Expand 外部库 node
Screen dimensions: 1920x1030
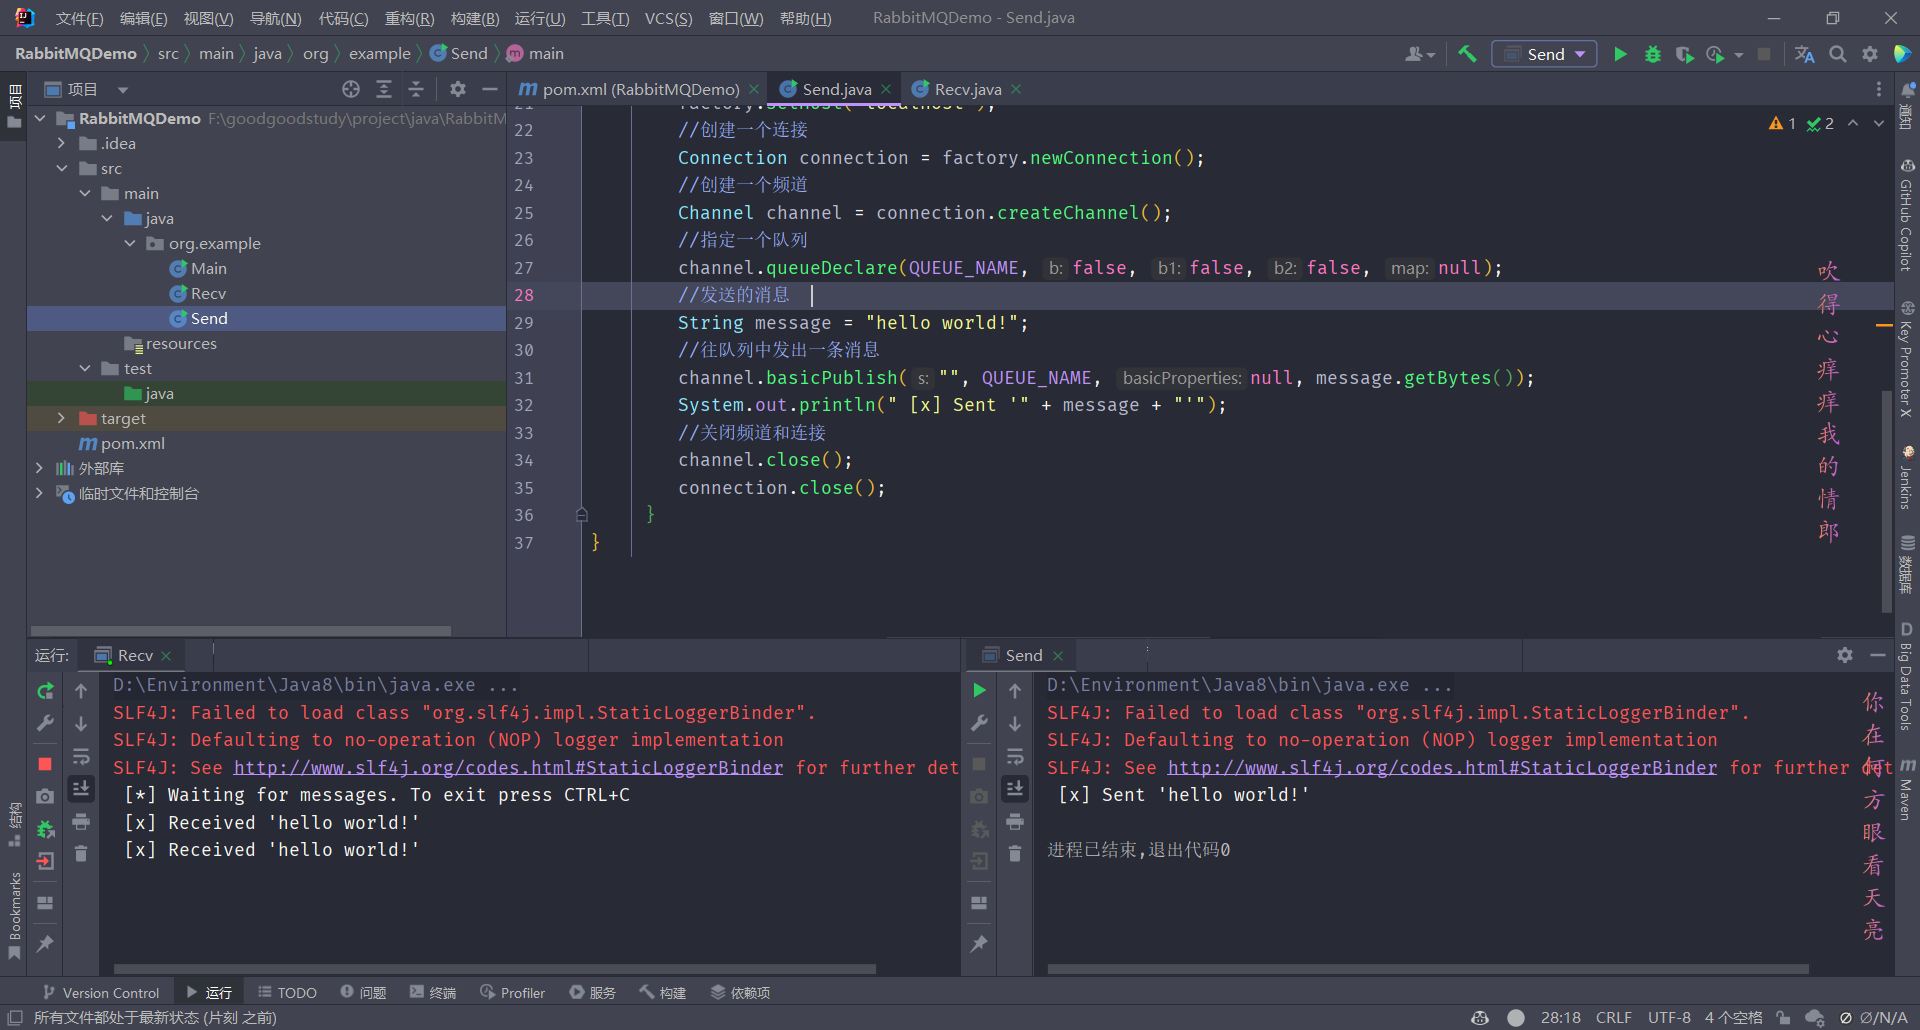[40, 468]
